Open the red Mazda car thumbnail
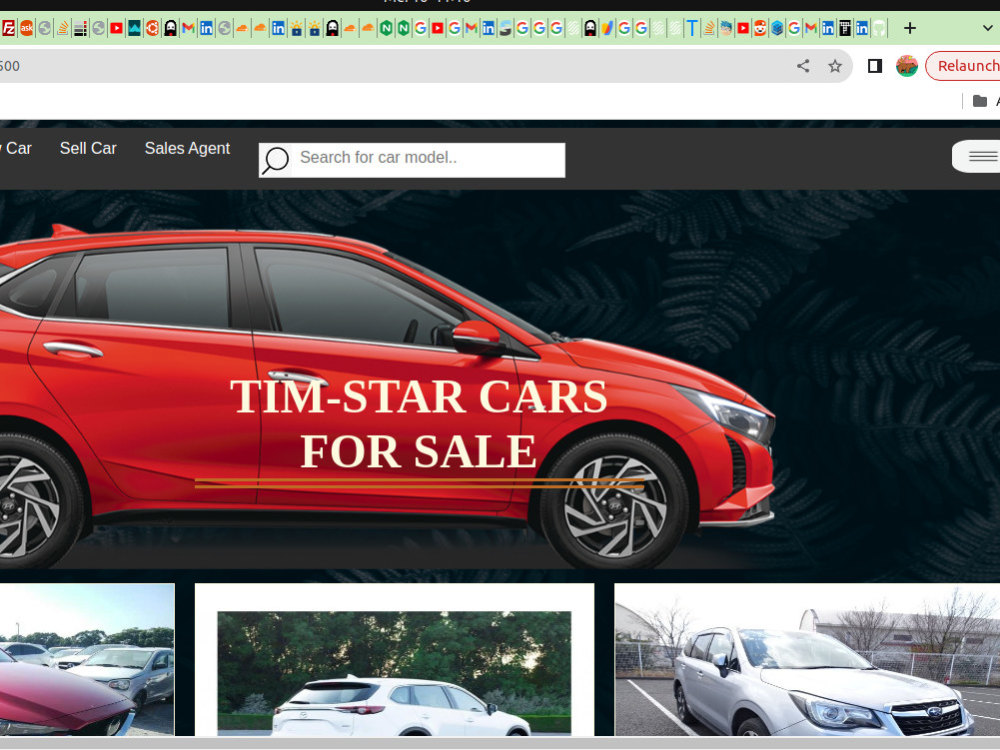 point(87,659)
